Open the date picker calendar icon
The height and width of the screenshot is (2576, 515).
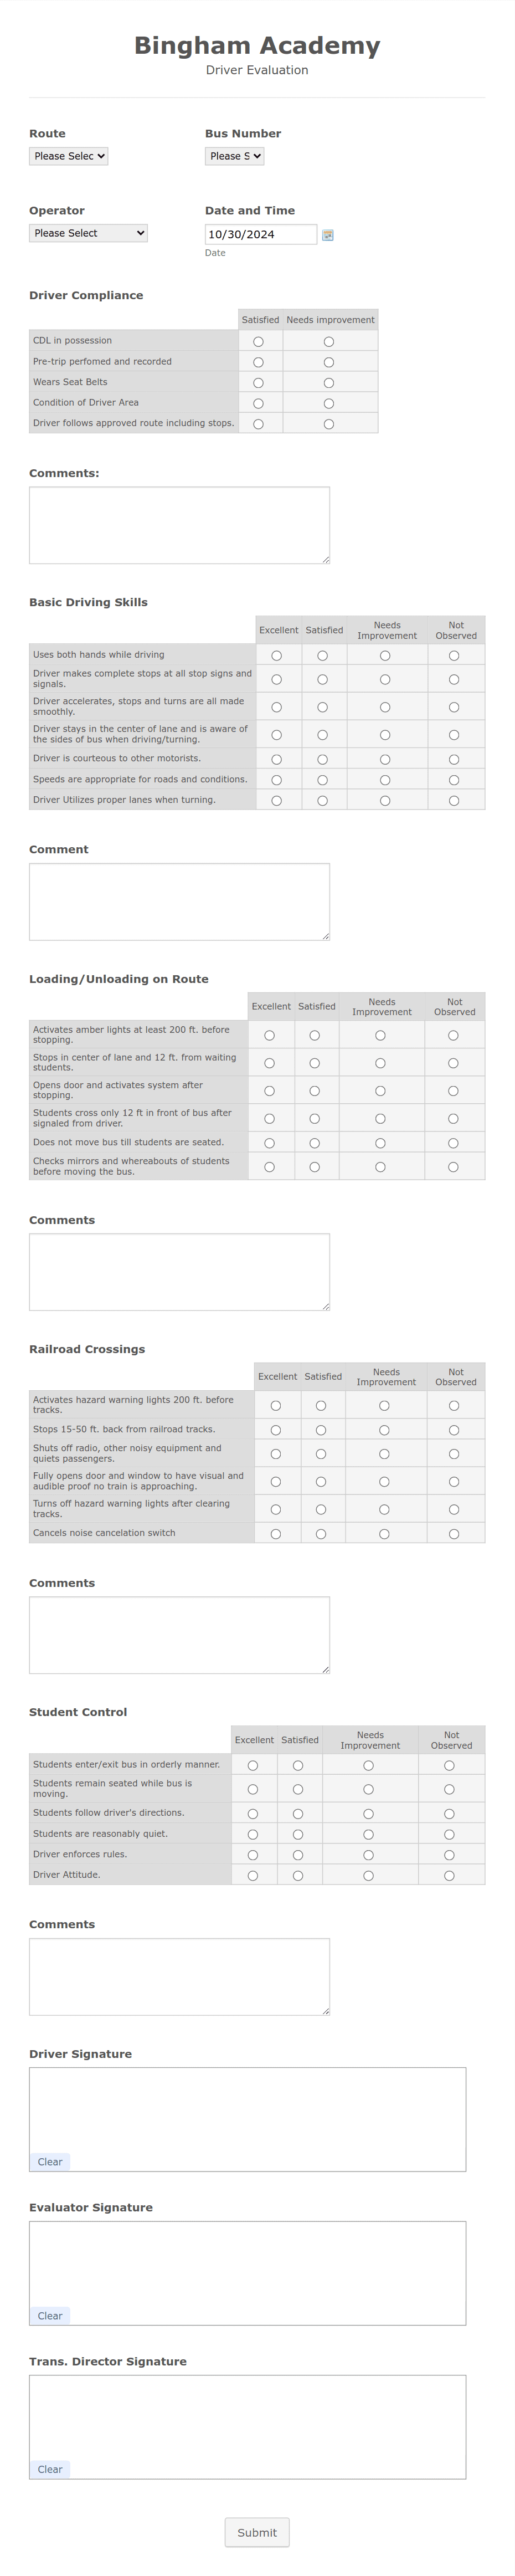coord(329,234)
